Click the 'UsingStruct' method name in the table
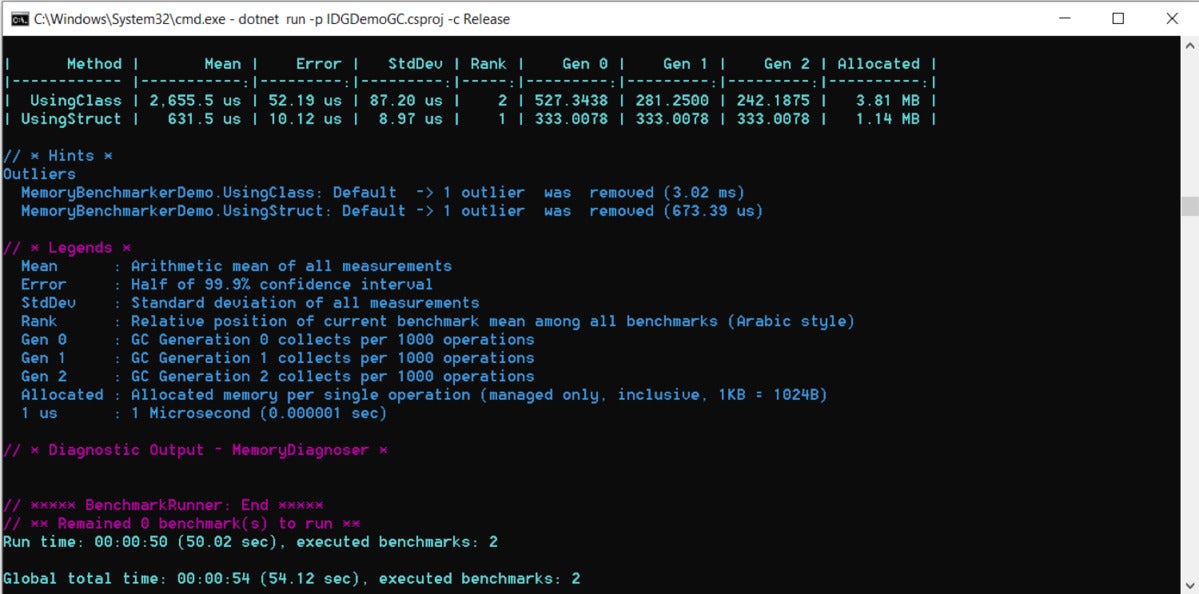Screen dimensions: 1199x594 [71, 119]
